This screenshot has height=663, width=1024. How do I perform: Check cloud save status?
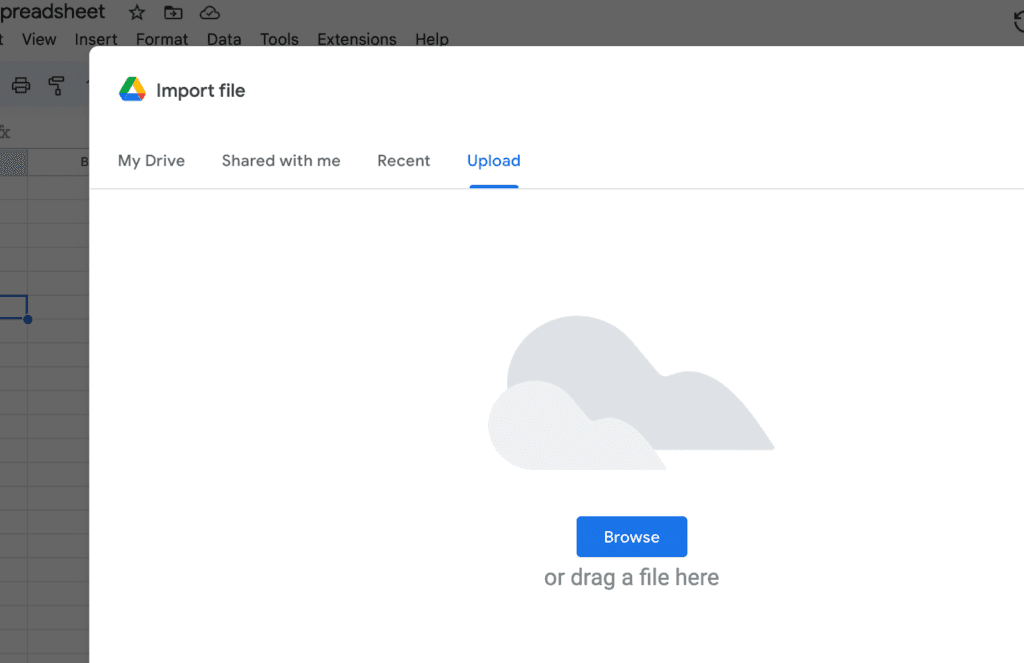[x=209, y=12]
